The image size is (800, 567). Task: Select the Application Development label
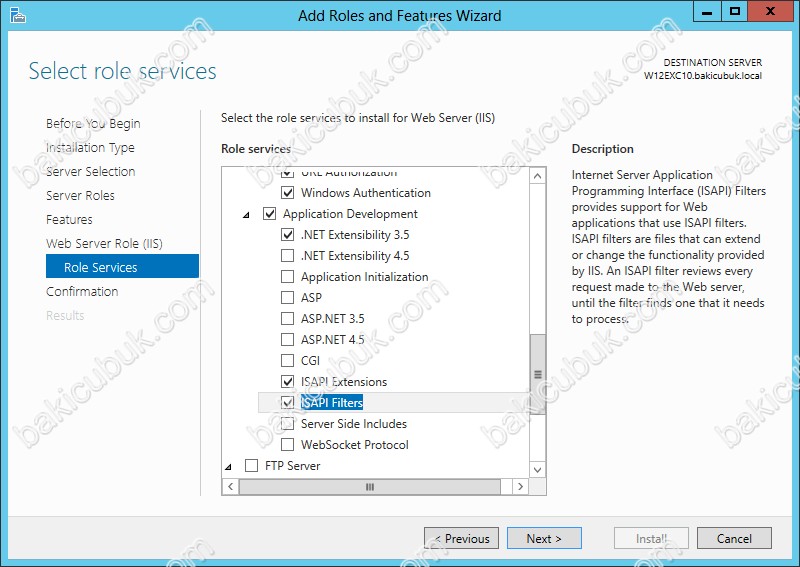[x=350, y=214]
